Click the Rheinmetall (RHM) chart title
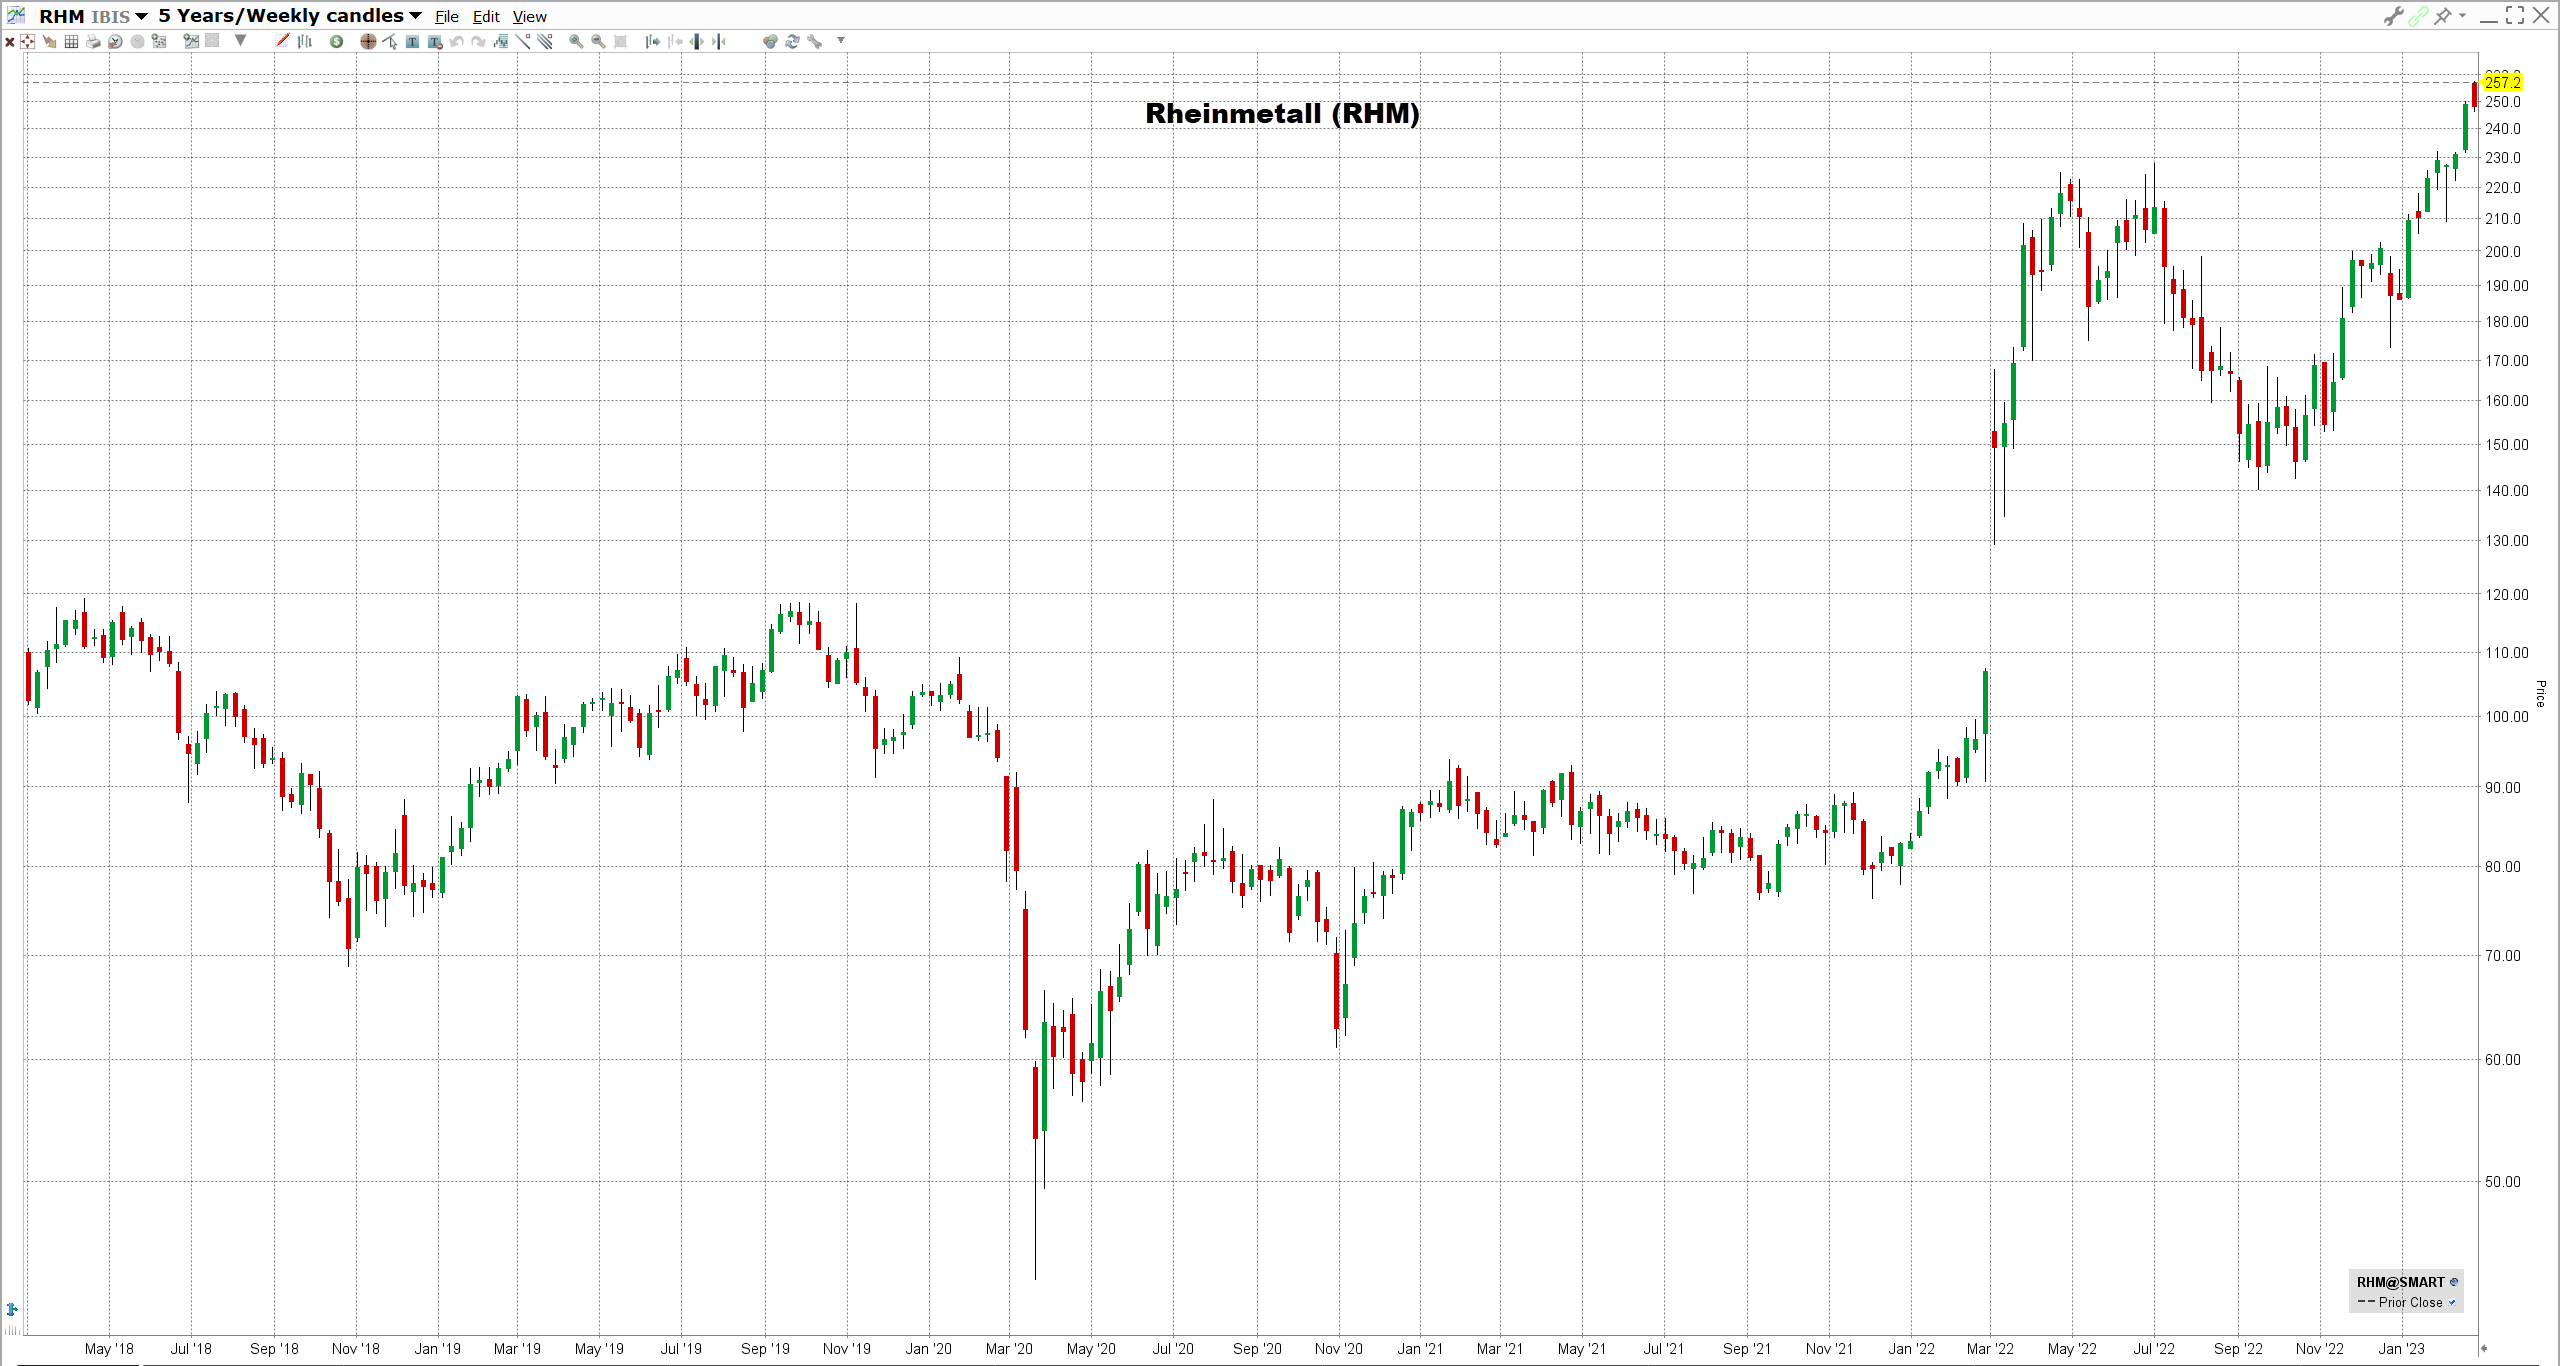 click(1282, 114)
